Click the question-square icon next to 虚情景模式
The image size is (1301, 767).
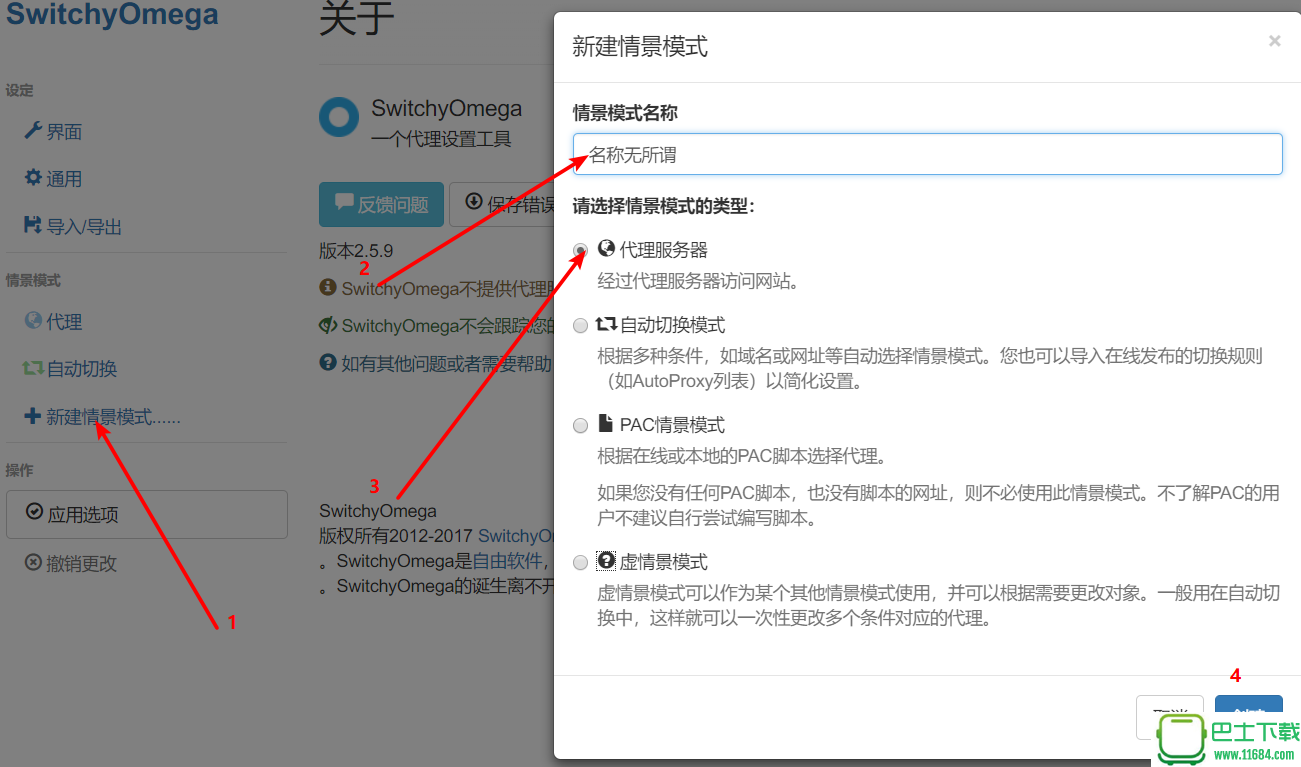606,560
